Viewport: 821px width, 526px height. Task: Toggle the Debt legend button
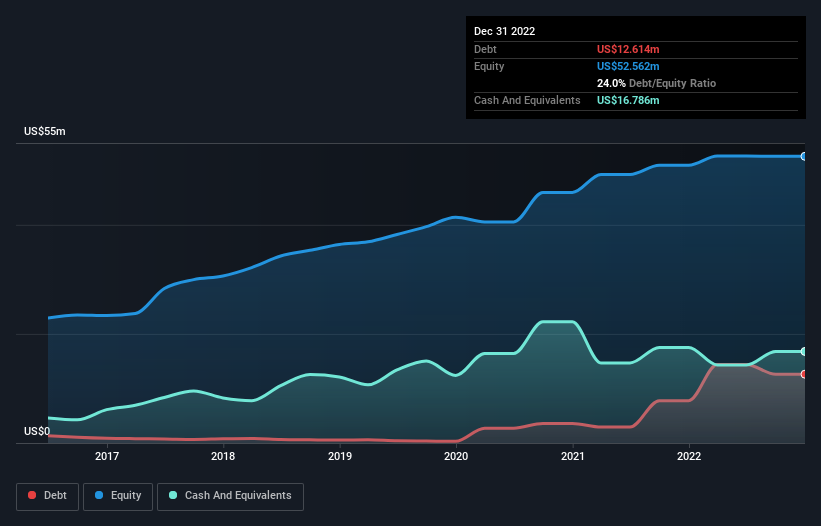tap(48, 496)
